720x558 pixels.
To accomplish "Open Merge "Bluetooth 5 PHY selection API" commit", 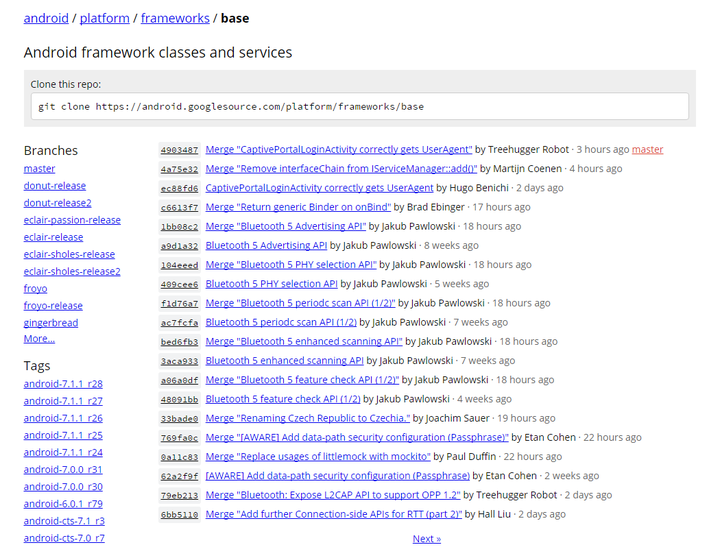I will point(291,265).
